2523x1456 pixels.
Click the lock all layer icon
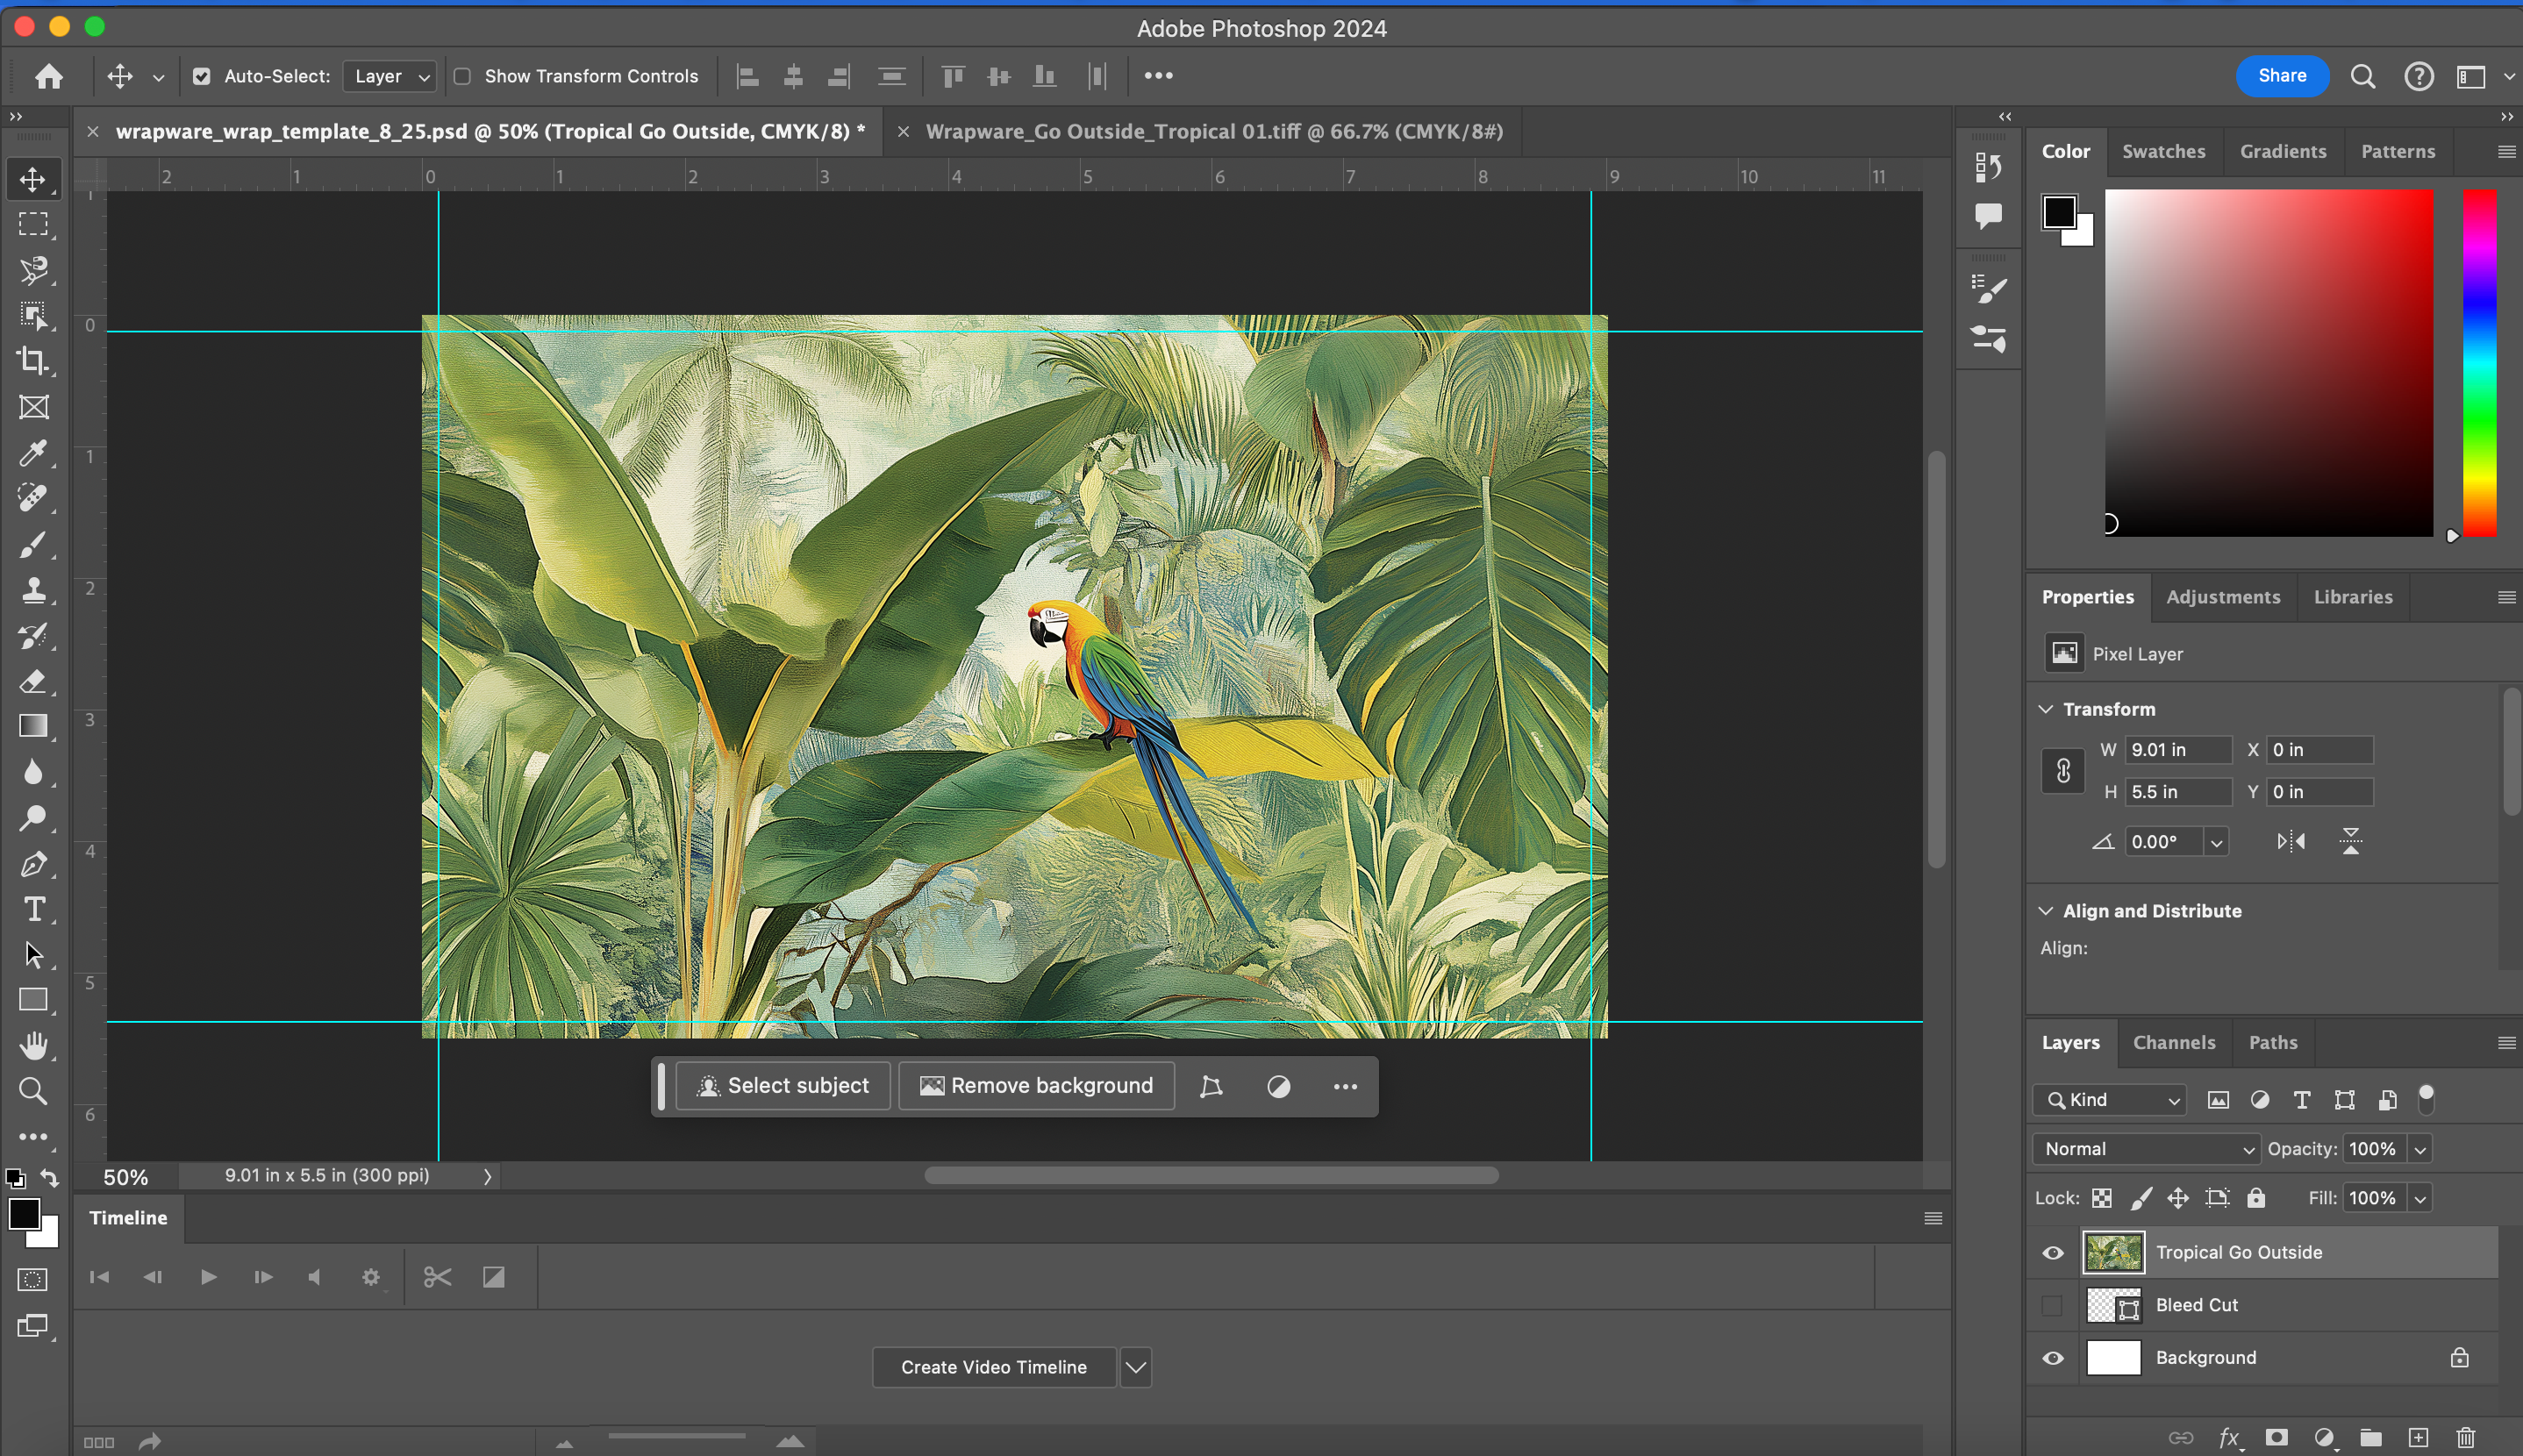(x=2256, y=1198)
